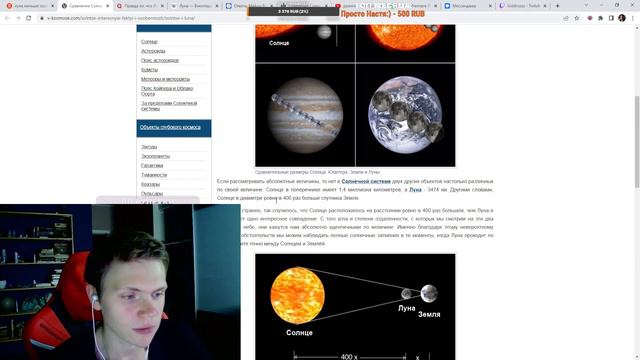This screenshot has height=360, width=640.
Task: Click the donation goal progress bar
Action: (x=293, y=11)
